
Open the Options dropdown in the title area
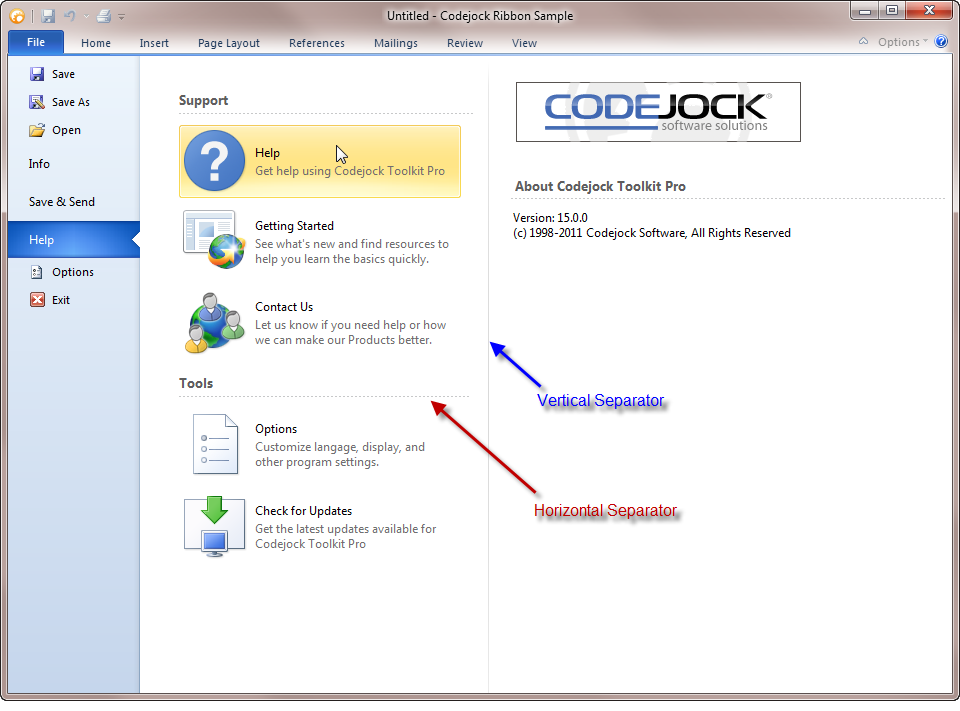902,42
